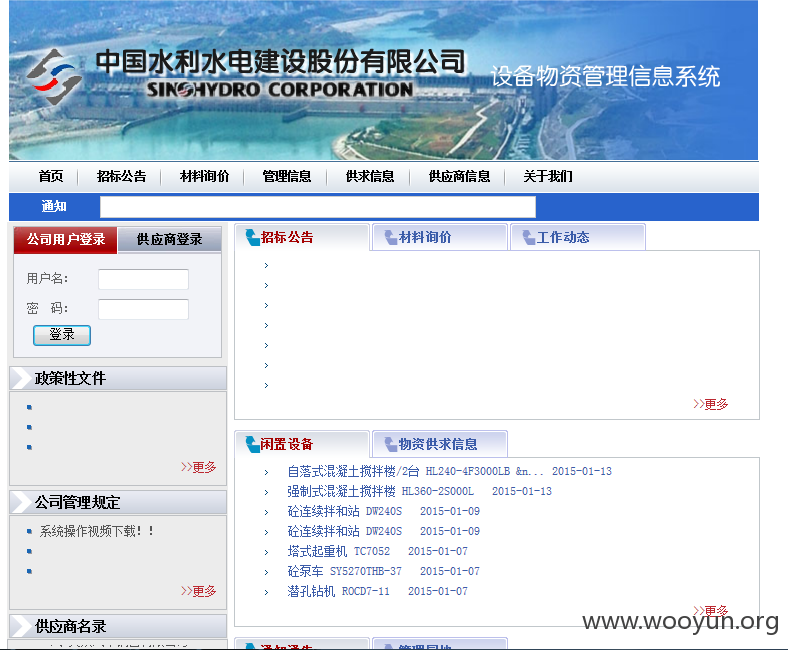Open the 首页 menu item
Viewport: 788px width, 650px height.
tap(51, 176)
